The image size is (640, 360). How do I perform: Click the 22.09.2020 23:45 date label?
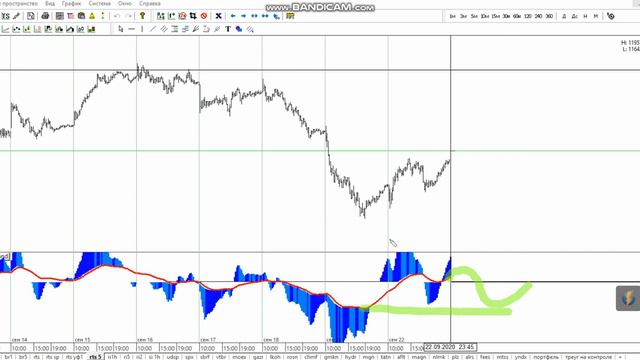(x=450, y=347)
